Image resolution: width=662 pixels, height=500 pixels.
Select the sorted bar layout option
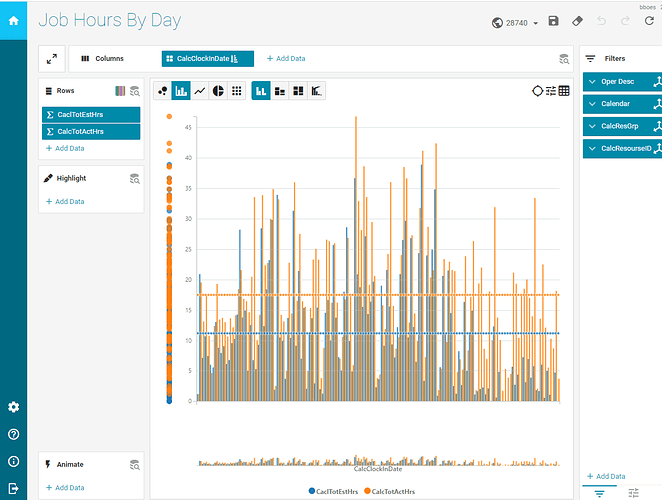pyautogui.click(x=316, y=91)
